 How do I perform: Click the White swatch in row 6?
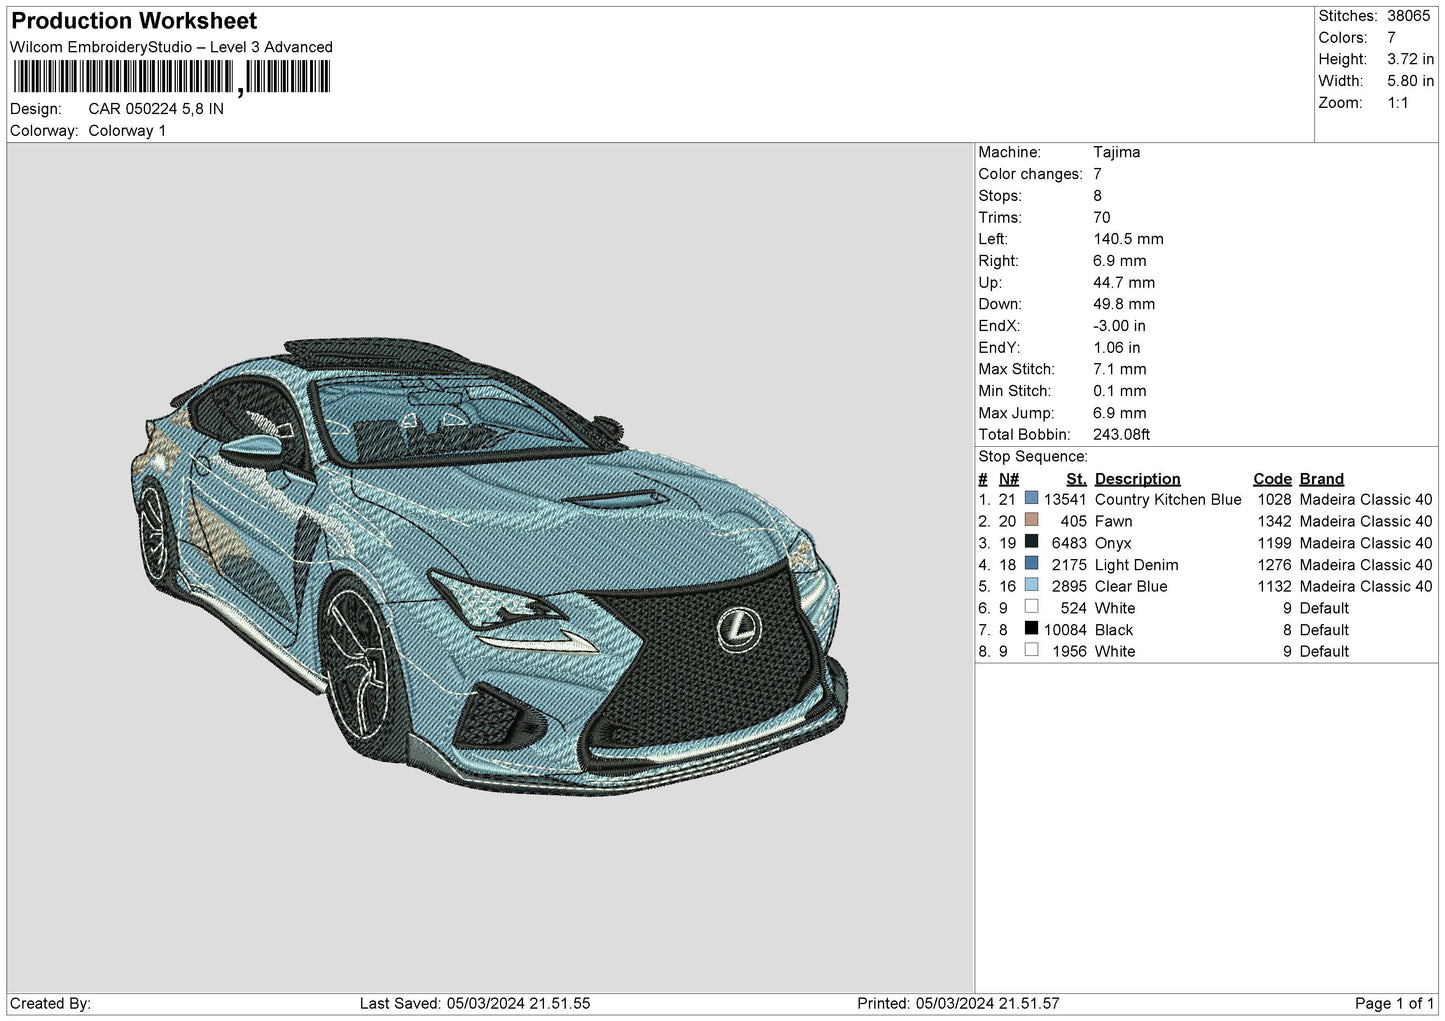[x=1031, y=607]
